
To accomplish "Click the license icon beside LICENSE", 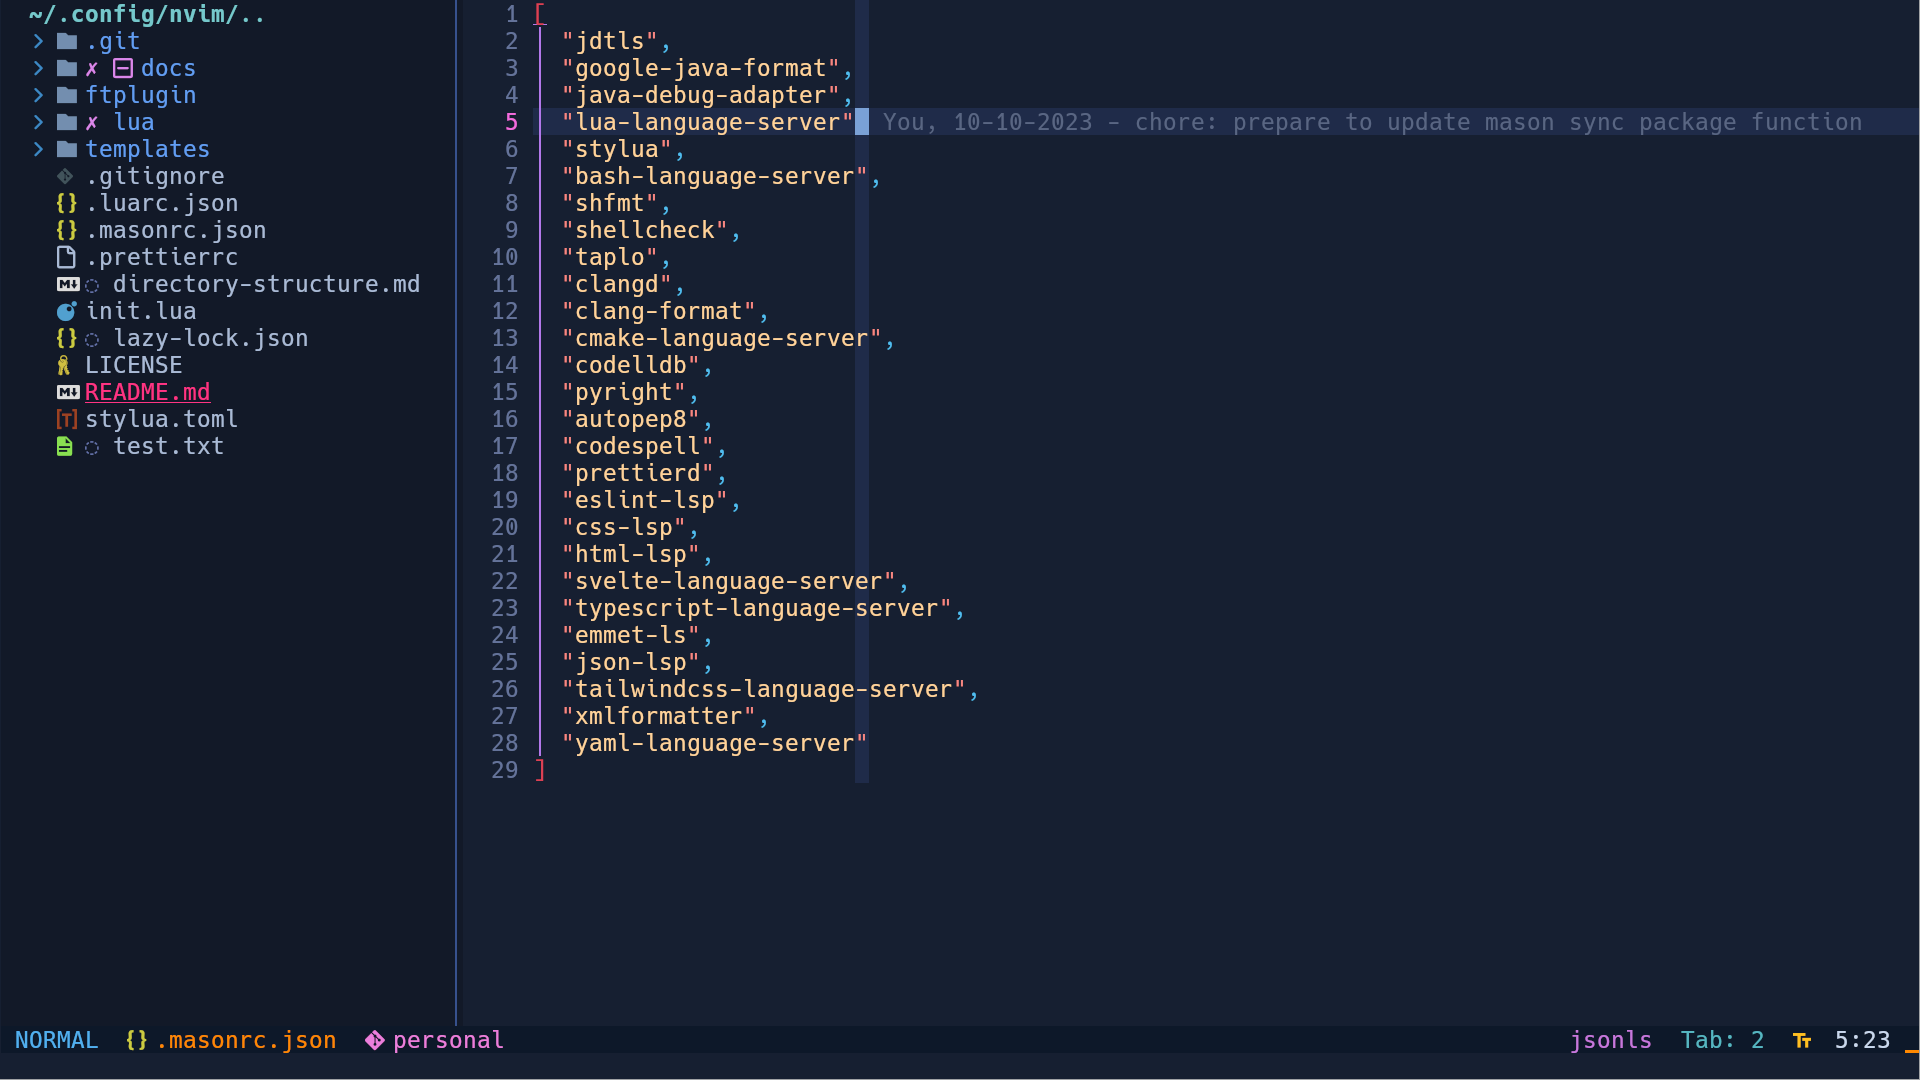I will [x=65, y=365].
